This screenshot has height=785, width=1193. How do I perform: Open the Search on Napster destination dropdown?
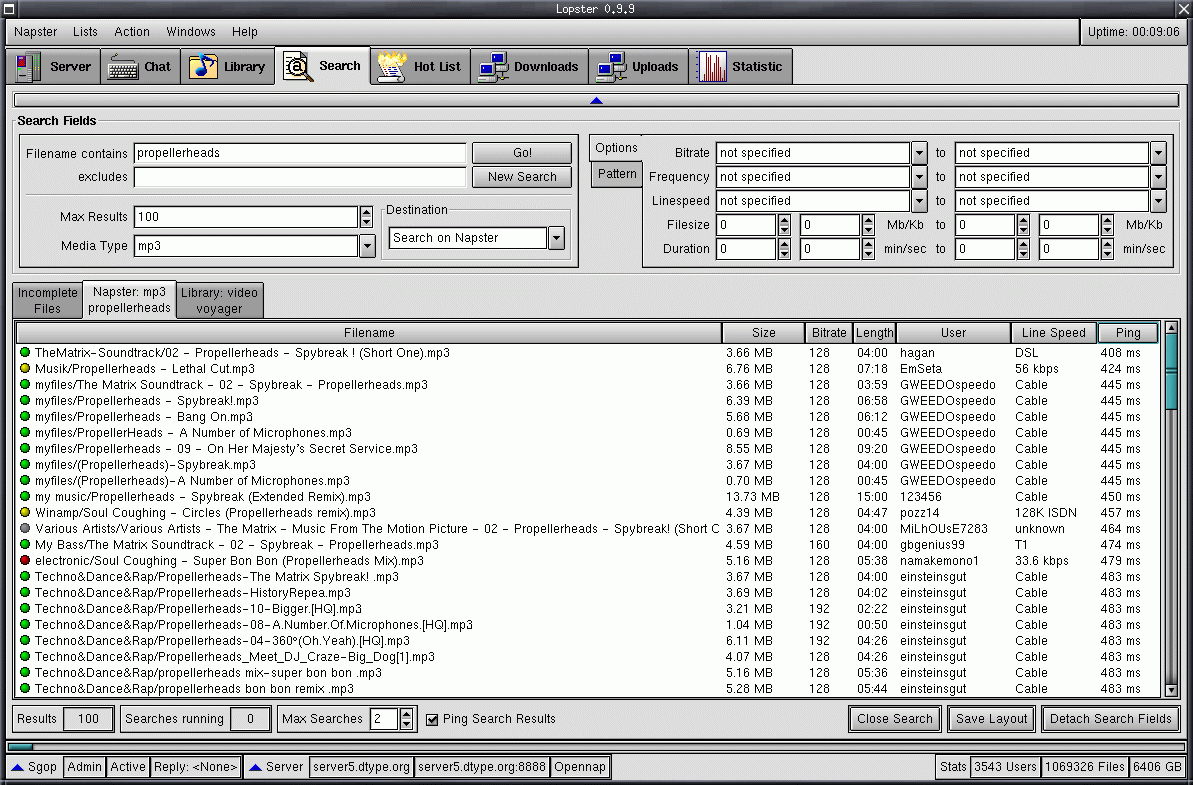[x=556, y=238]
